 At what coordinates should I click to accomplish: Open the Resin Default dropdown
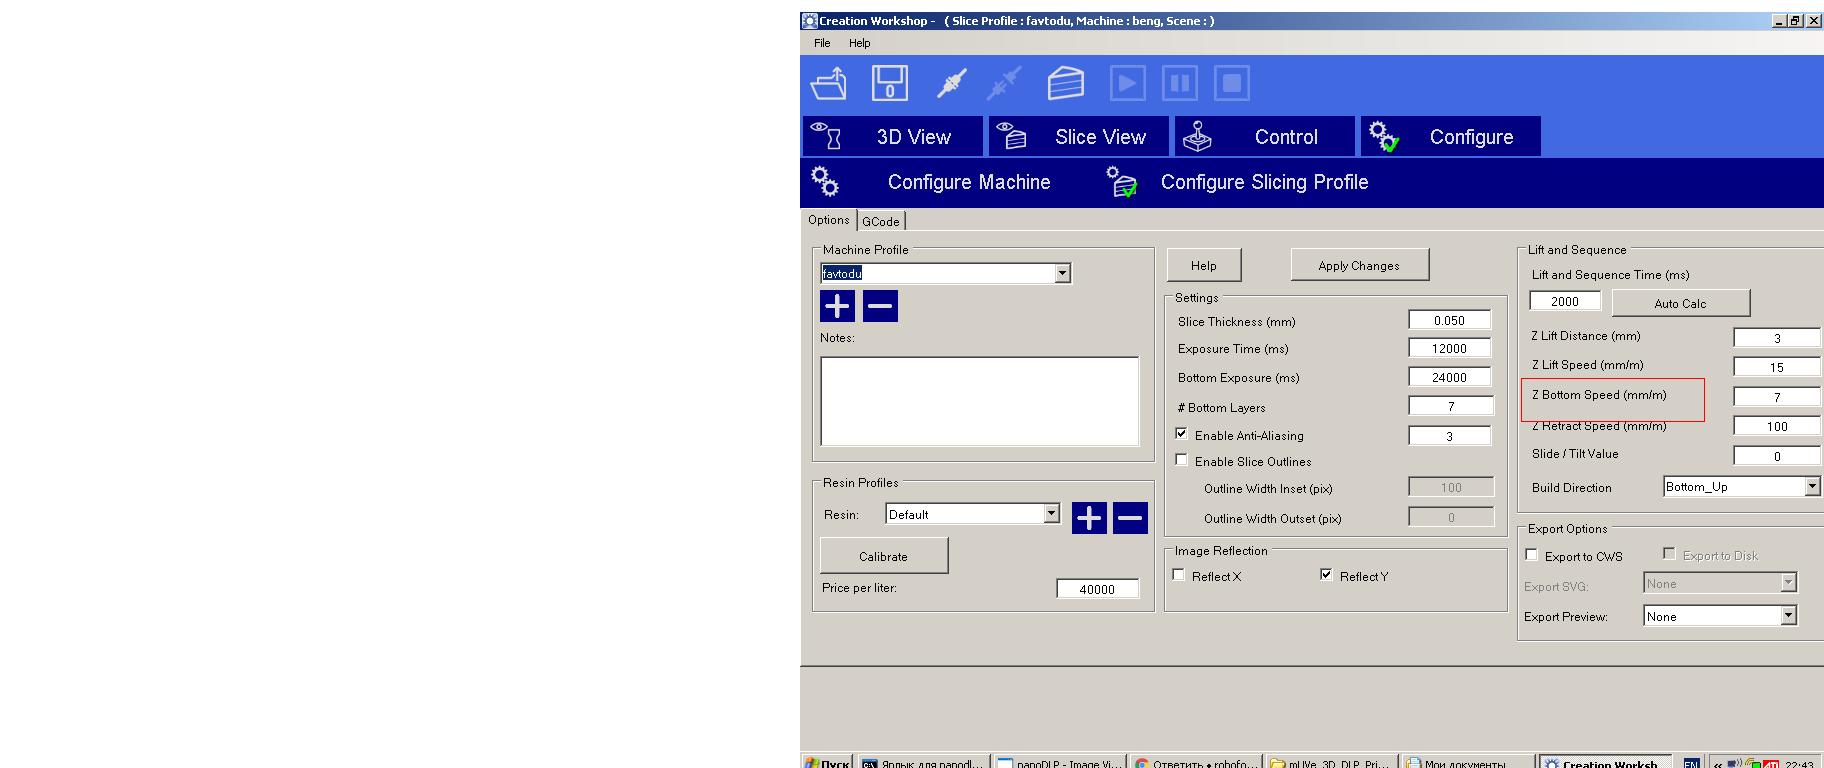coord(1051,513)
